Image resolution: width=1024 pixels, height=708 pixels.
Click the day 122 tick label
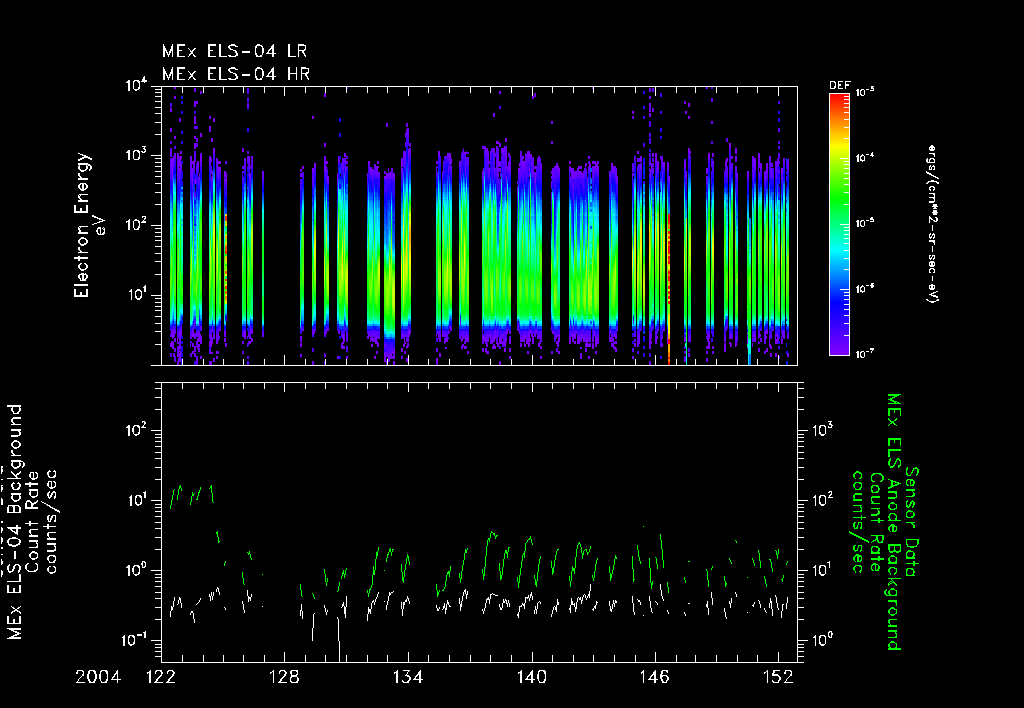(161, 677)
